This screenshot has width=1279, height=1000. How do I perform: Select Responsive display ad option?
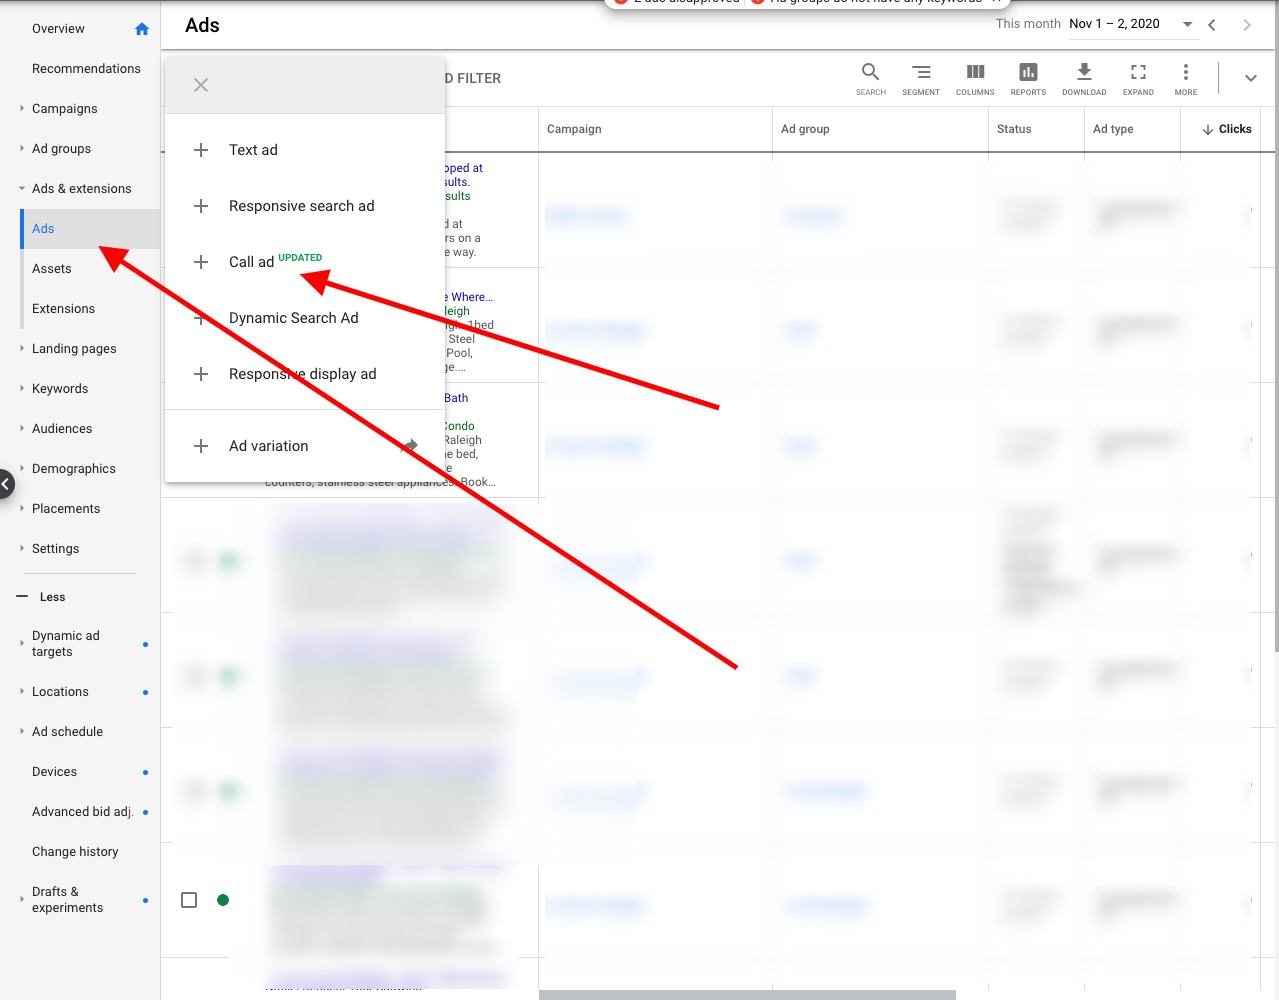click(x=305, y=374)
